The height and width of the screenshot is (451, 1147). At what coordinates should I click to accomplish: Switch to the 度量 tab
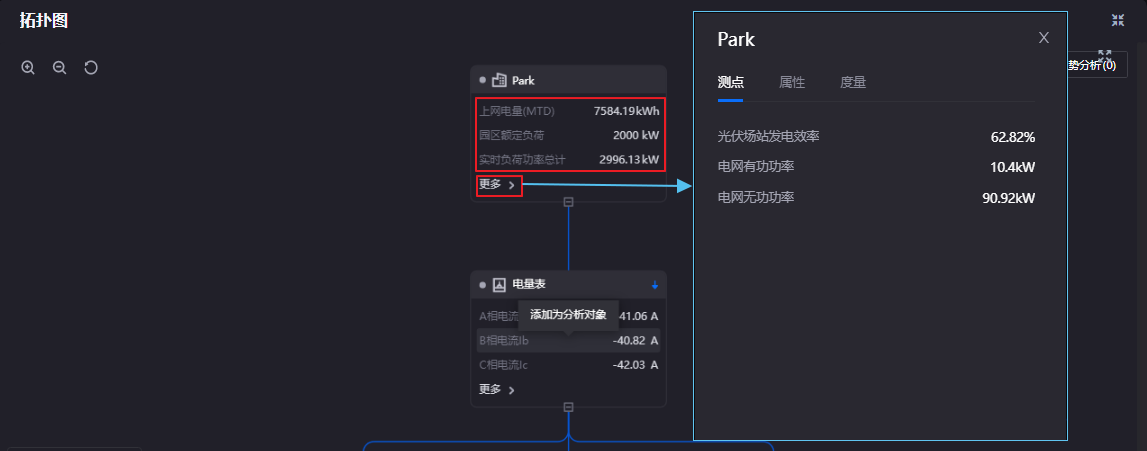click(x=852, y=82)
